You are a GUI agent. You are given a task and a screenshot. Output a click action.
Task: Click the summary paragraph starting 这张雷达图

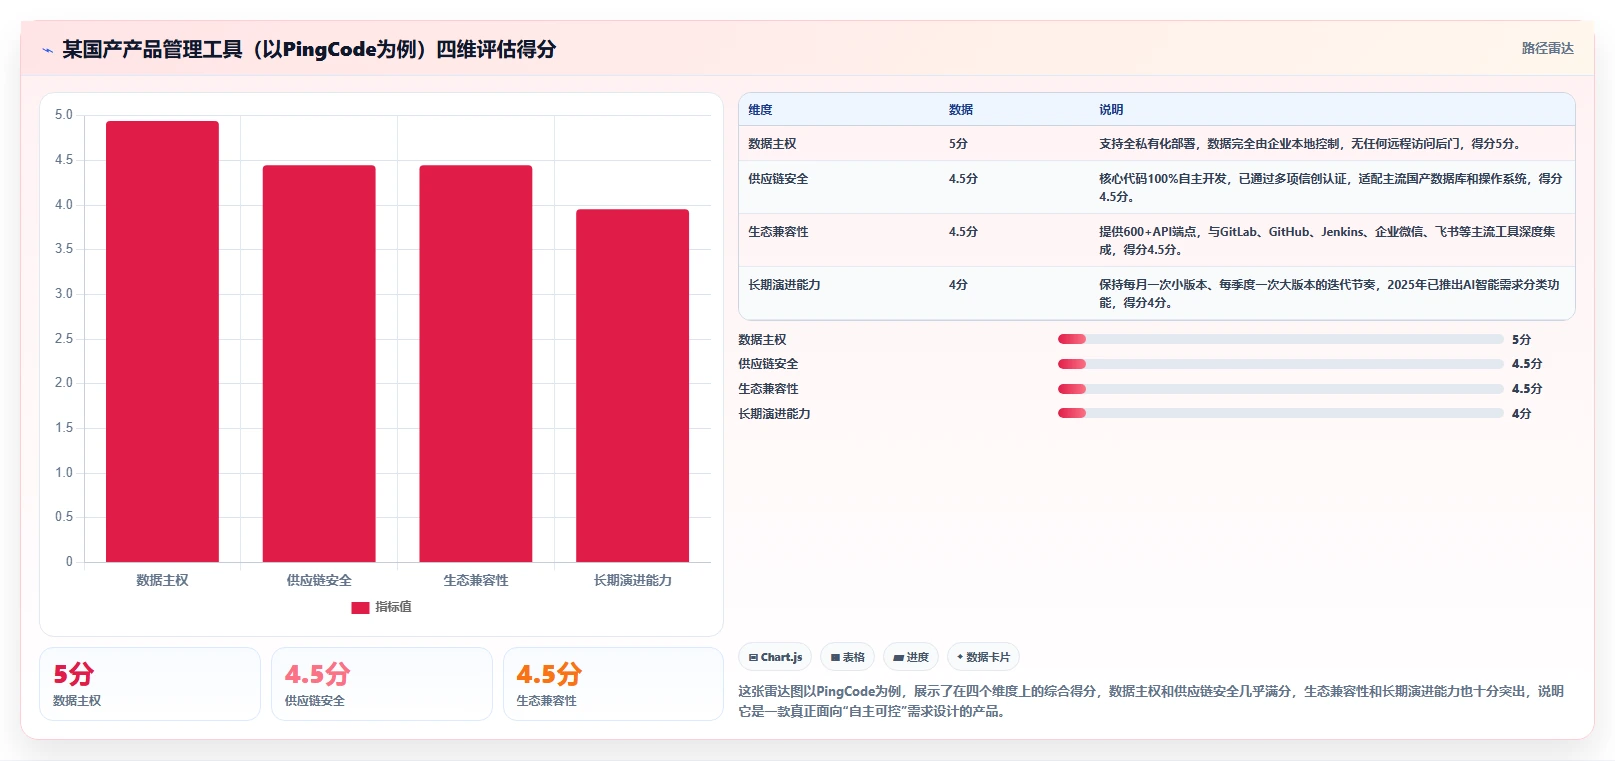point(1151,701)
